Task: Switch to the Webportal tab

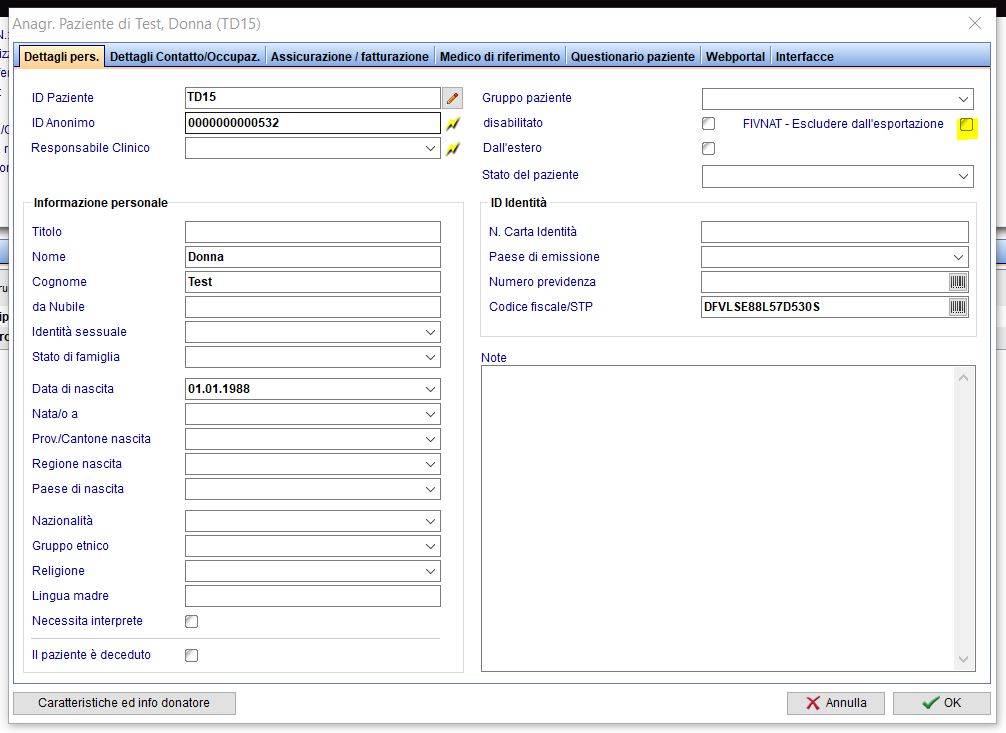Action: pos(735,56)
